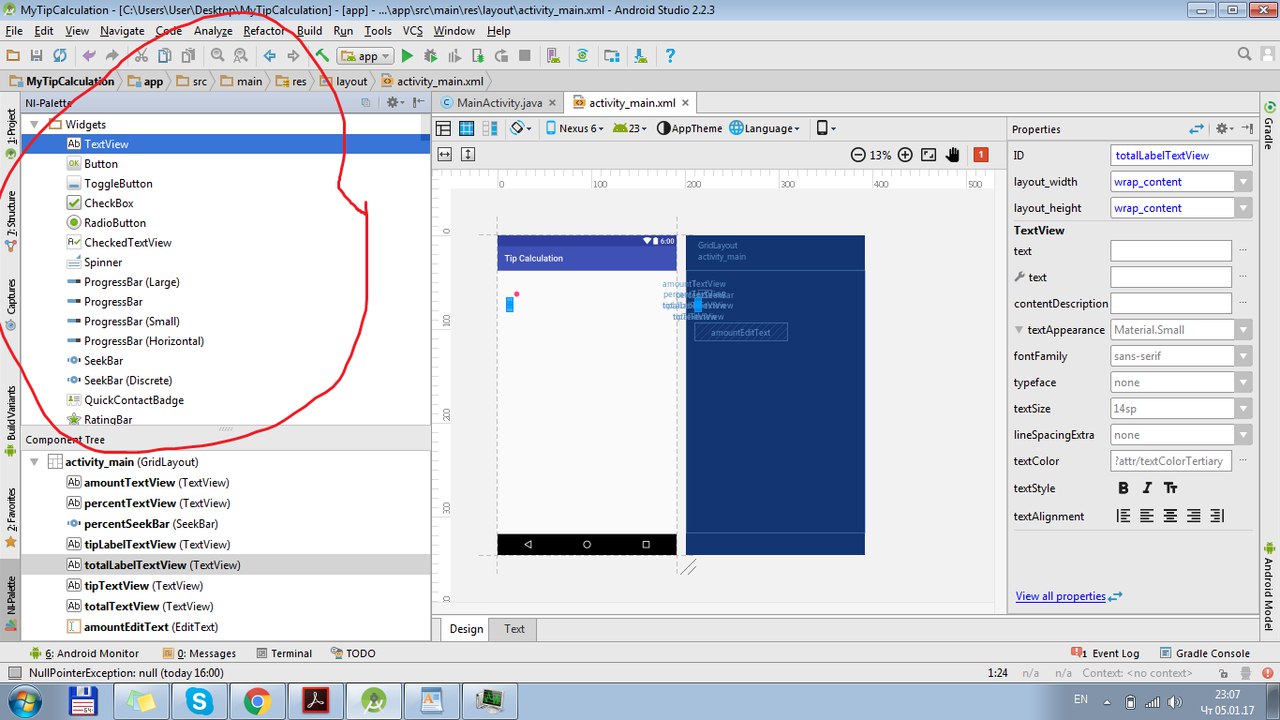This screenshot has width=1280, height=720.
Task: Click the Cut scissors icon
Action: click(140, 56)
